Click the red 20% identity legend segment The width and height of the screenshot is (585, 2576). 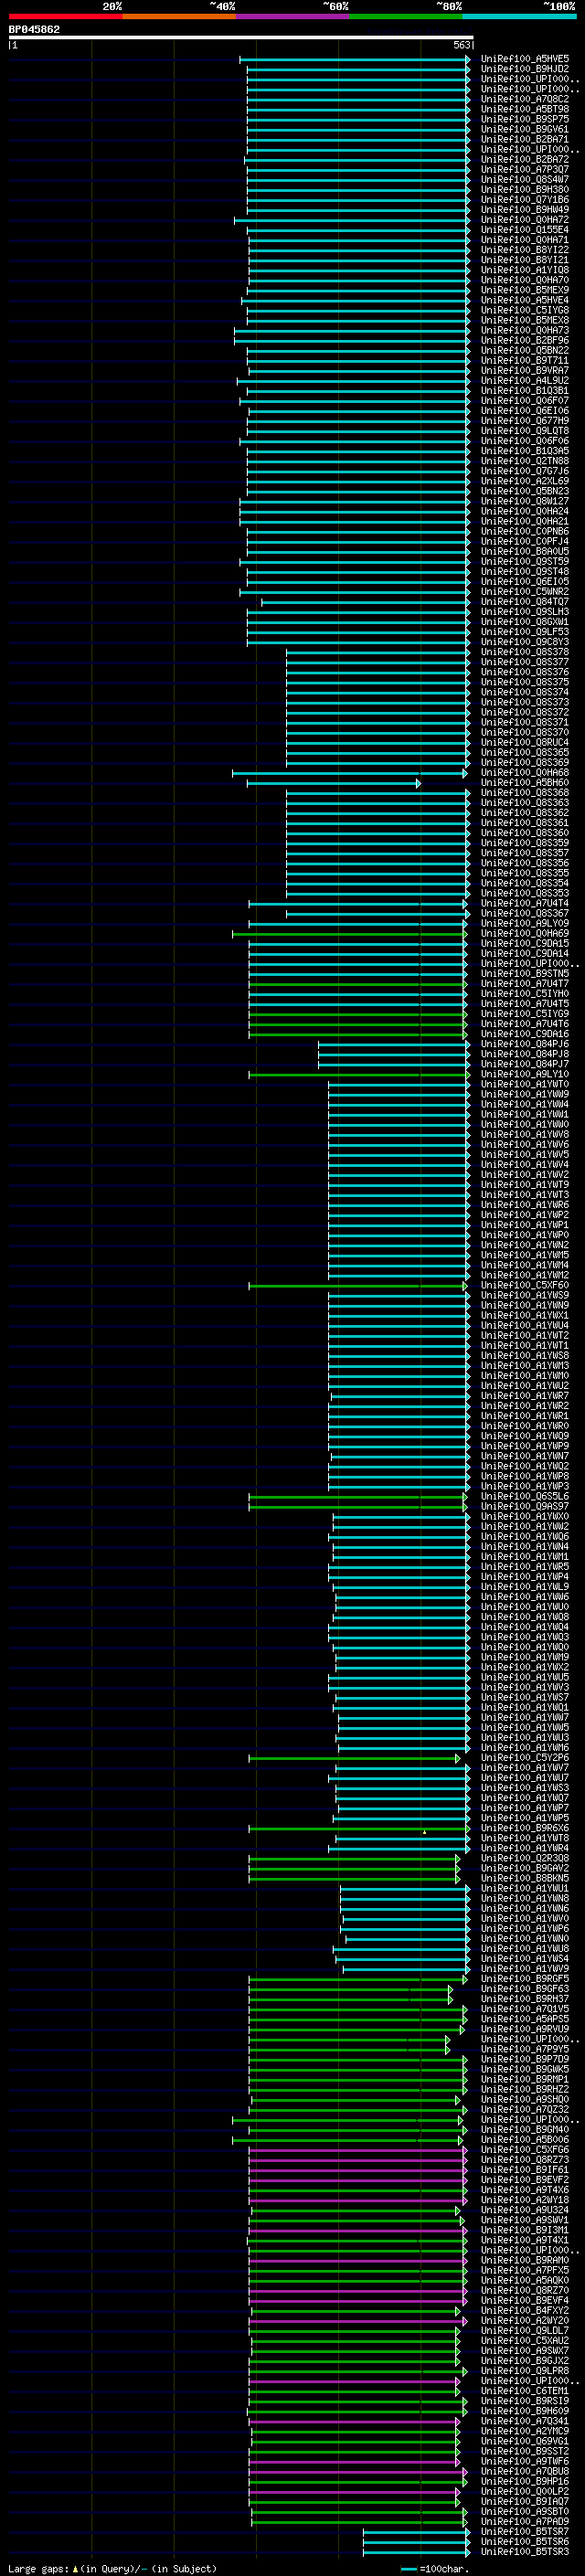(x=65, y=17)
